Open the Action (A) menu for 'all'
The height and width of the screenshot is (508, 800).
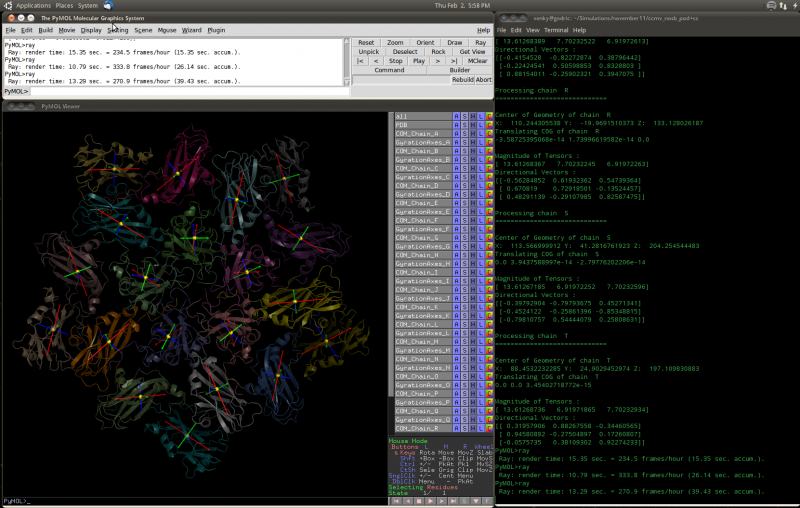tap(457, 116)
